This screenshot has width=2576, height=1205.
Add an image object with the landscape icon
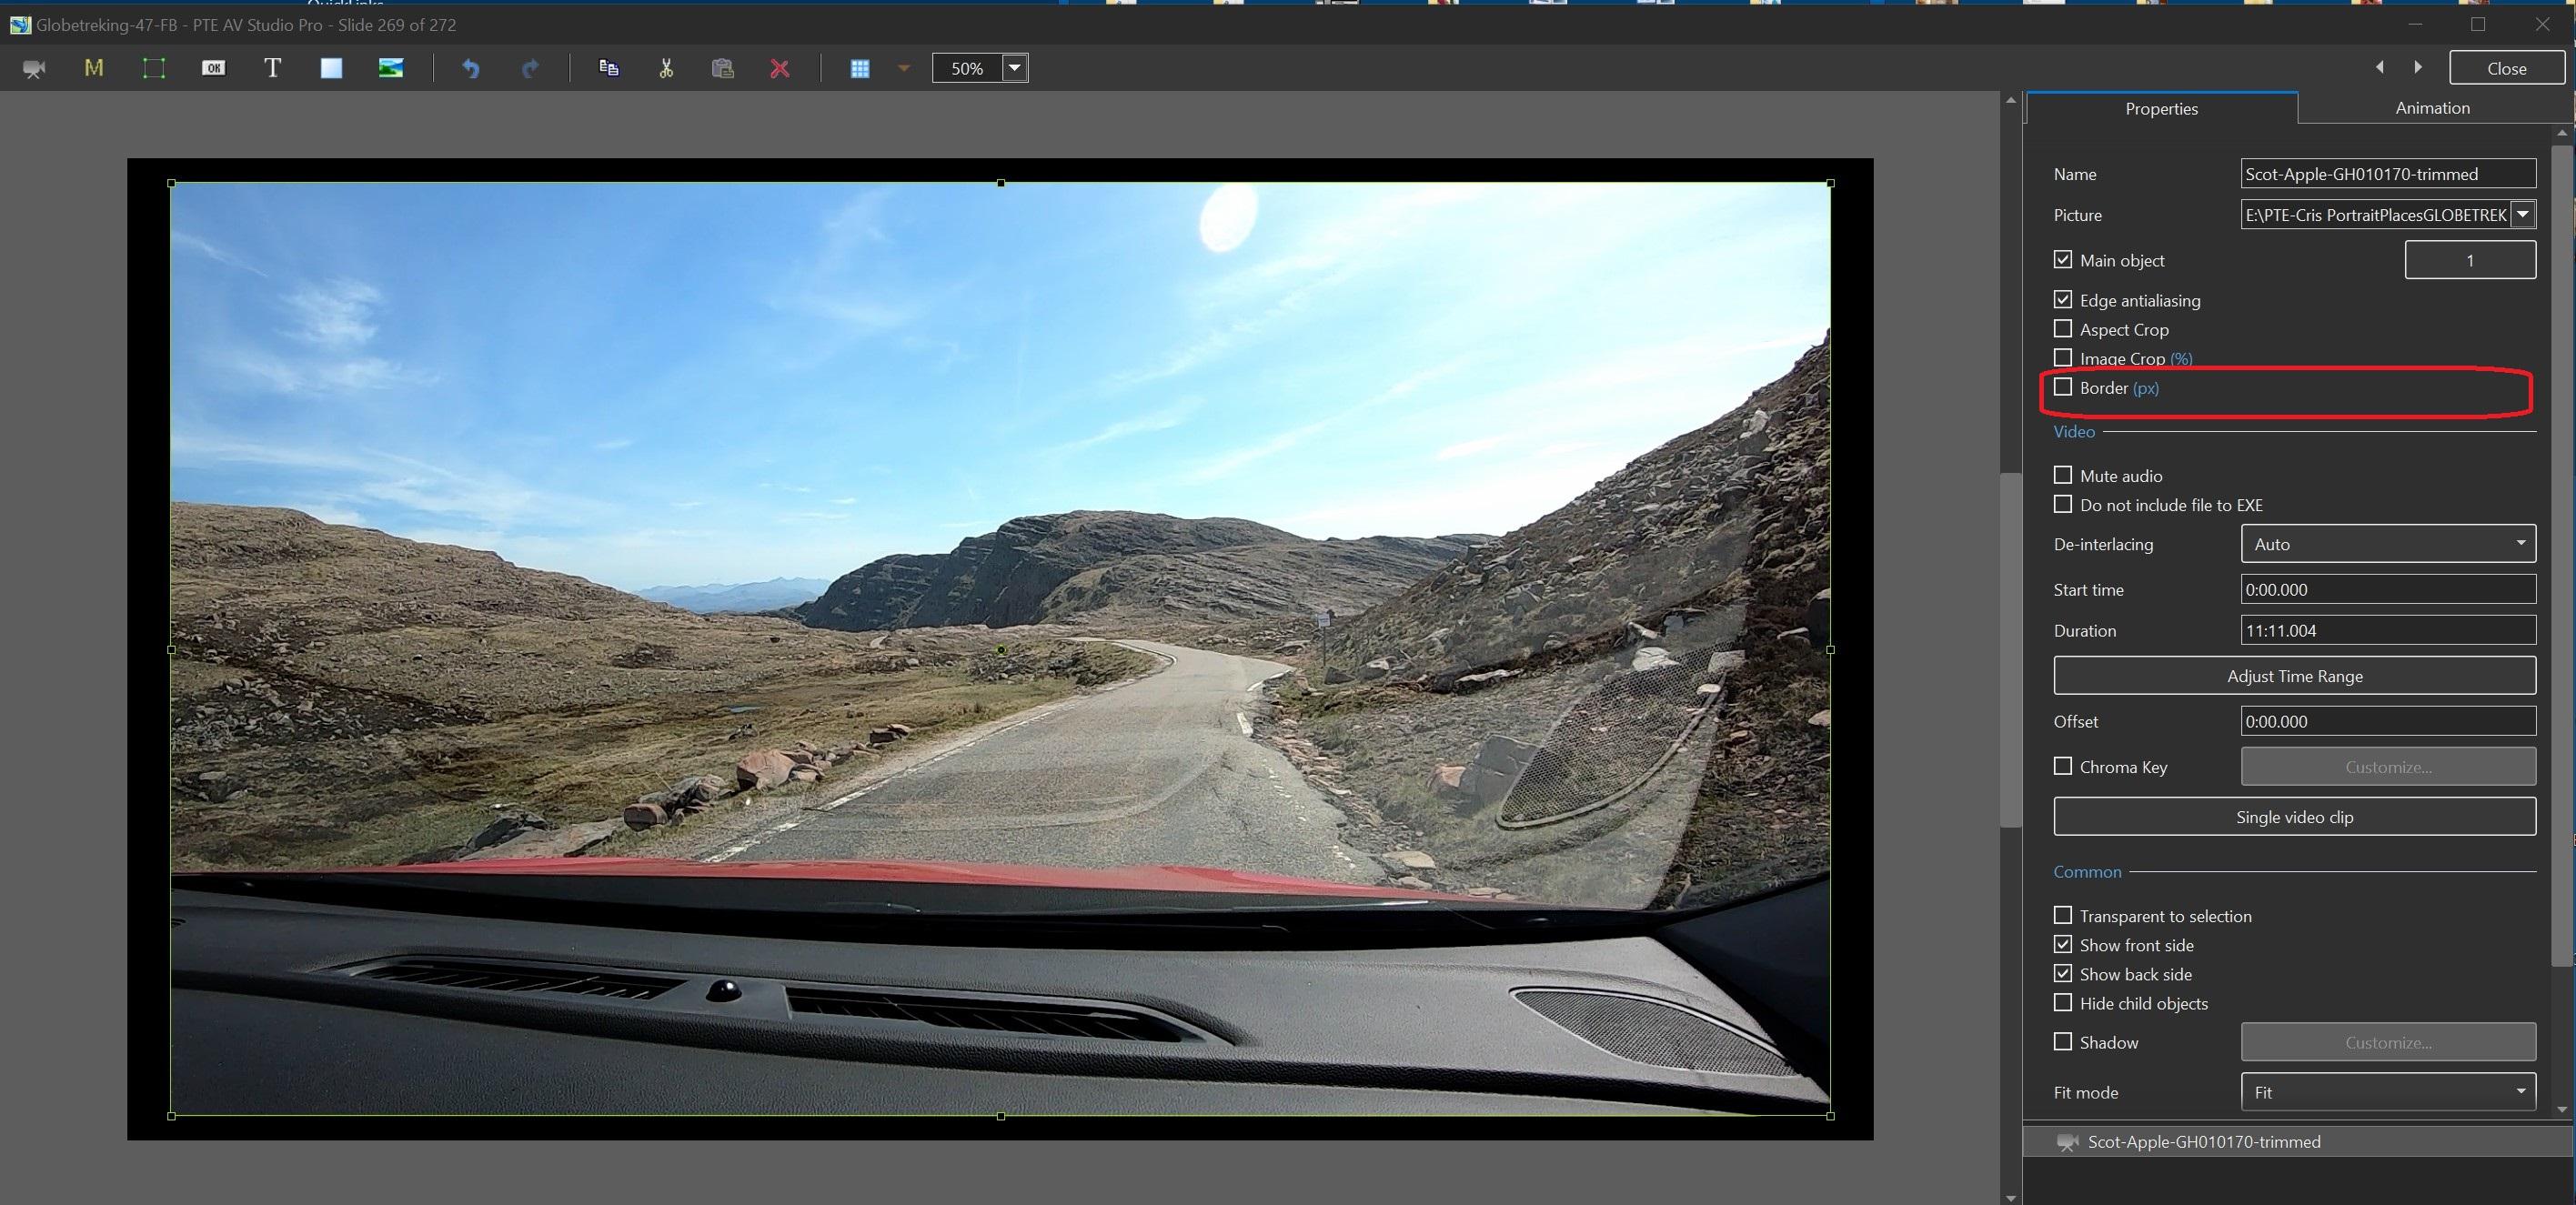[391, 68]
